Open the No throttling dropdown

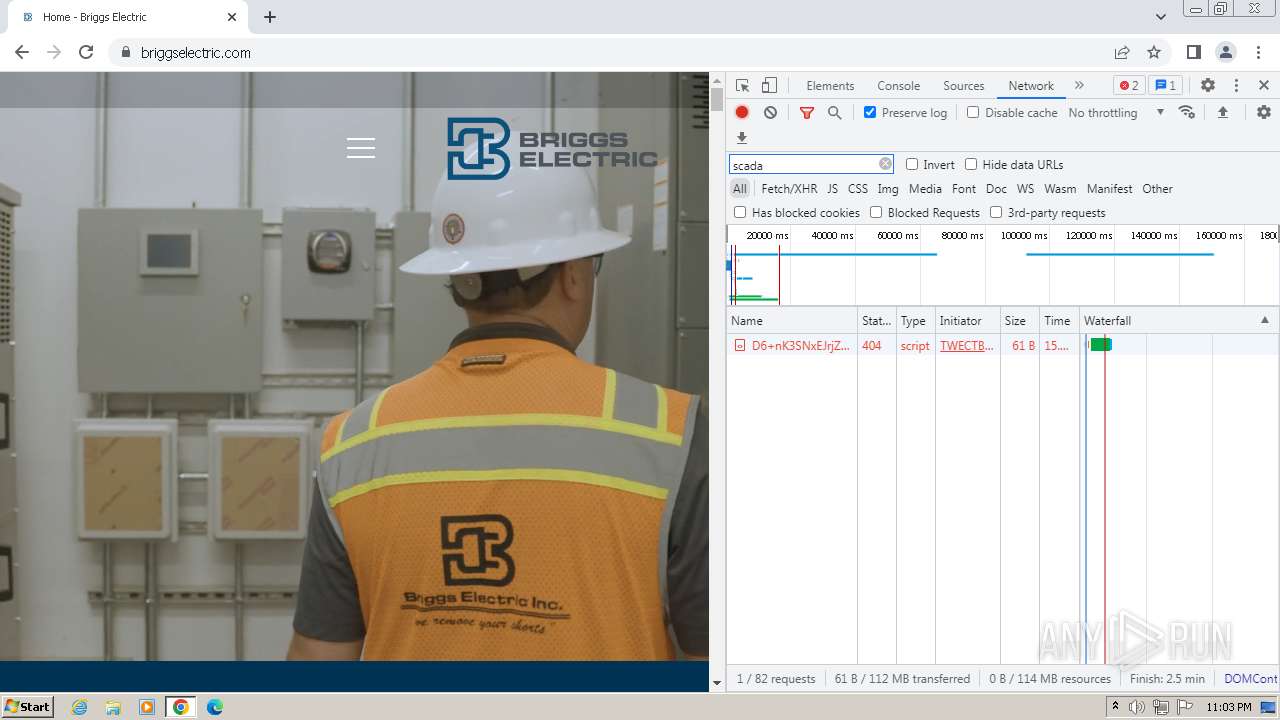point(1115,113)
